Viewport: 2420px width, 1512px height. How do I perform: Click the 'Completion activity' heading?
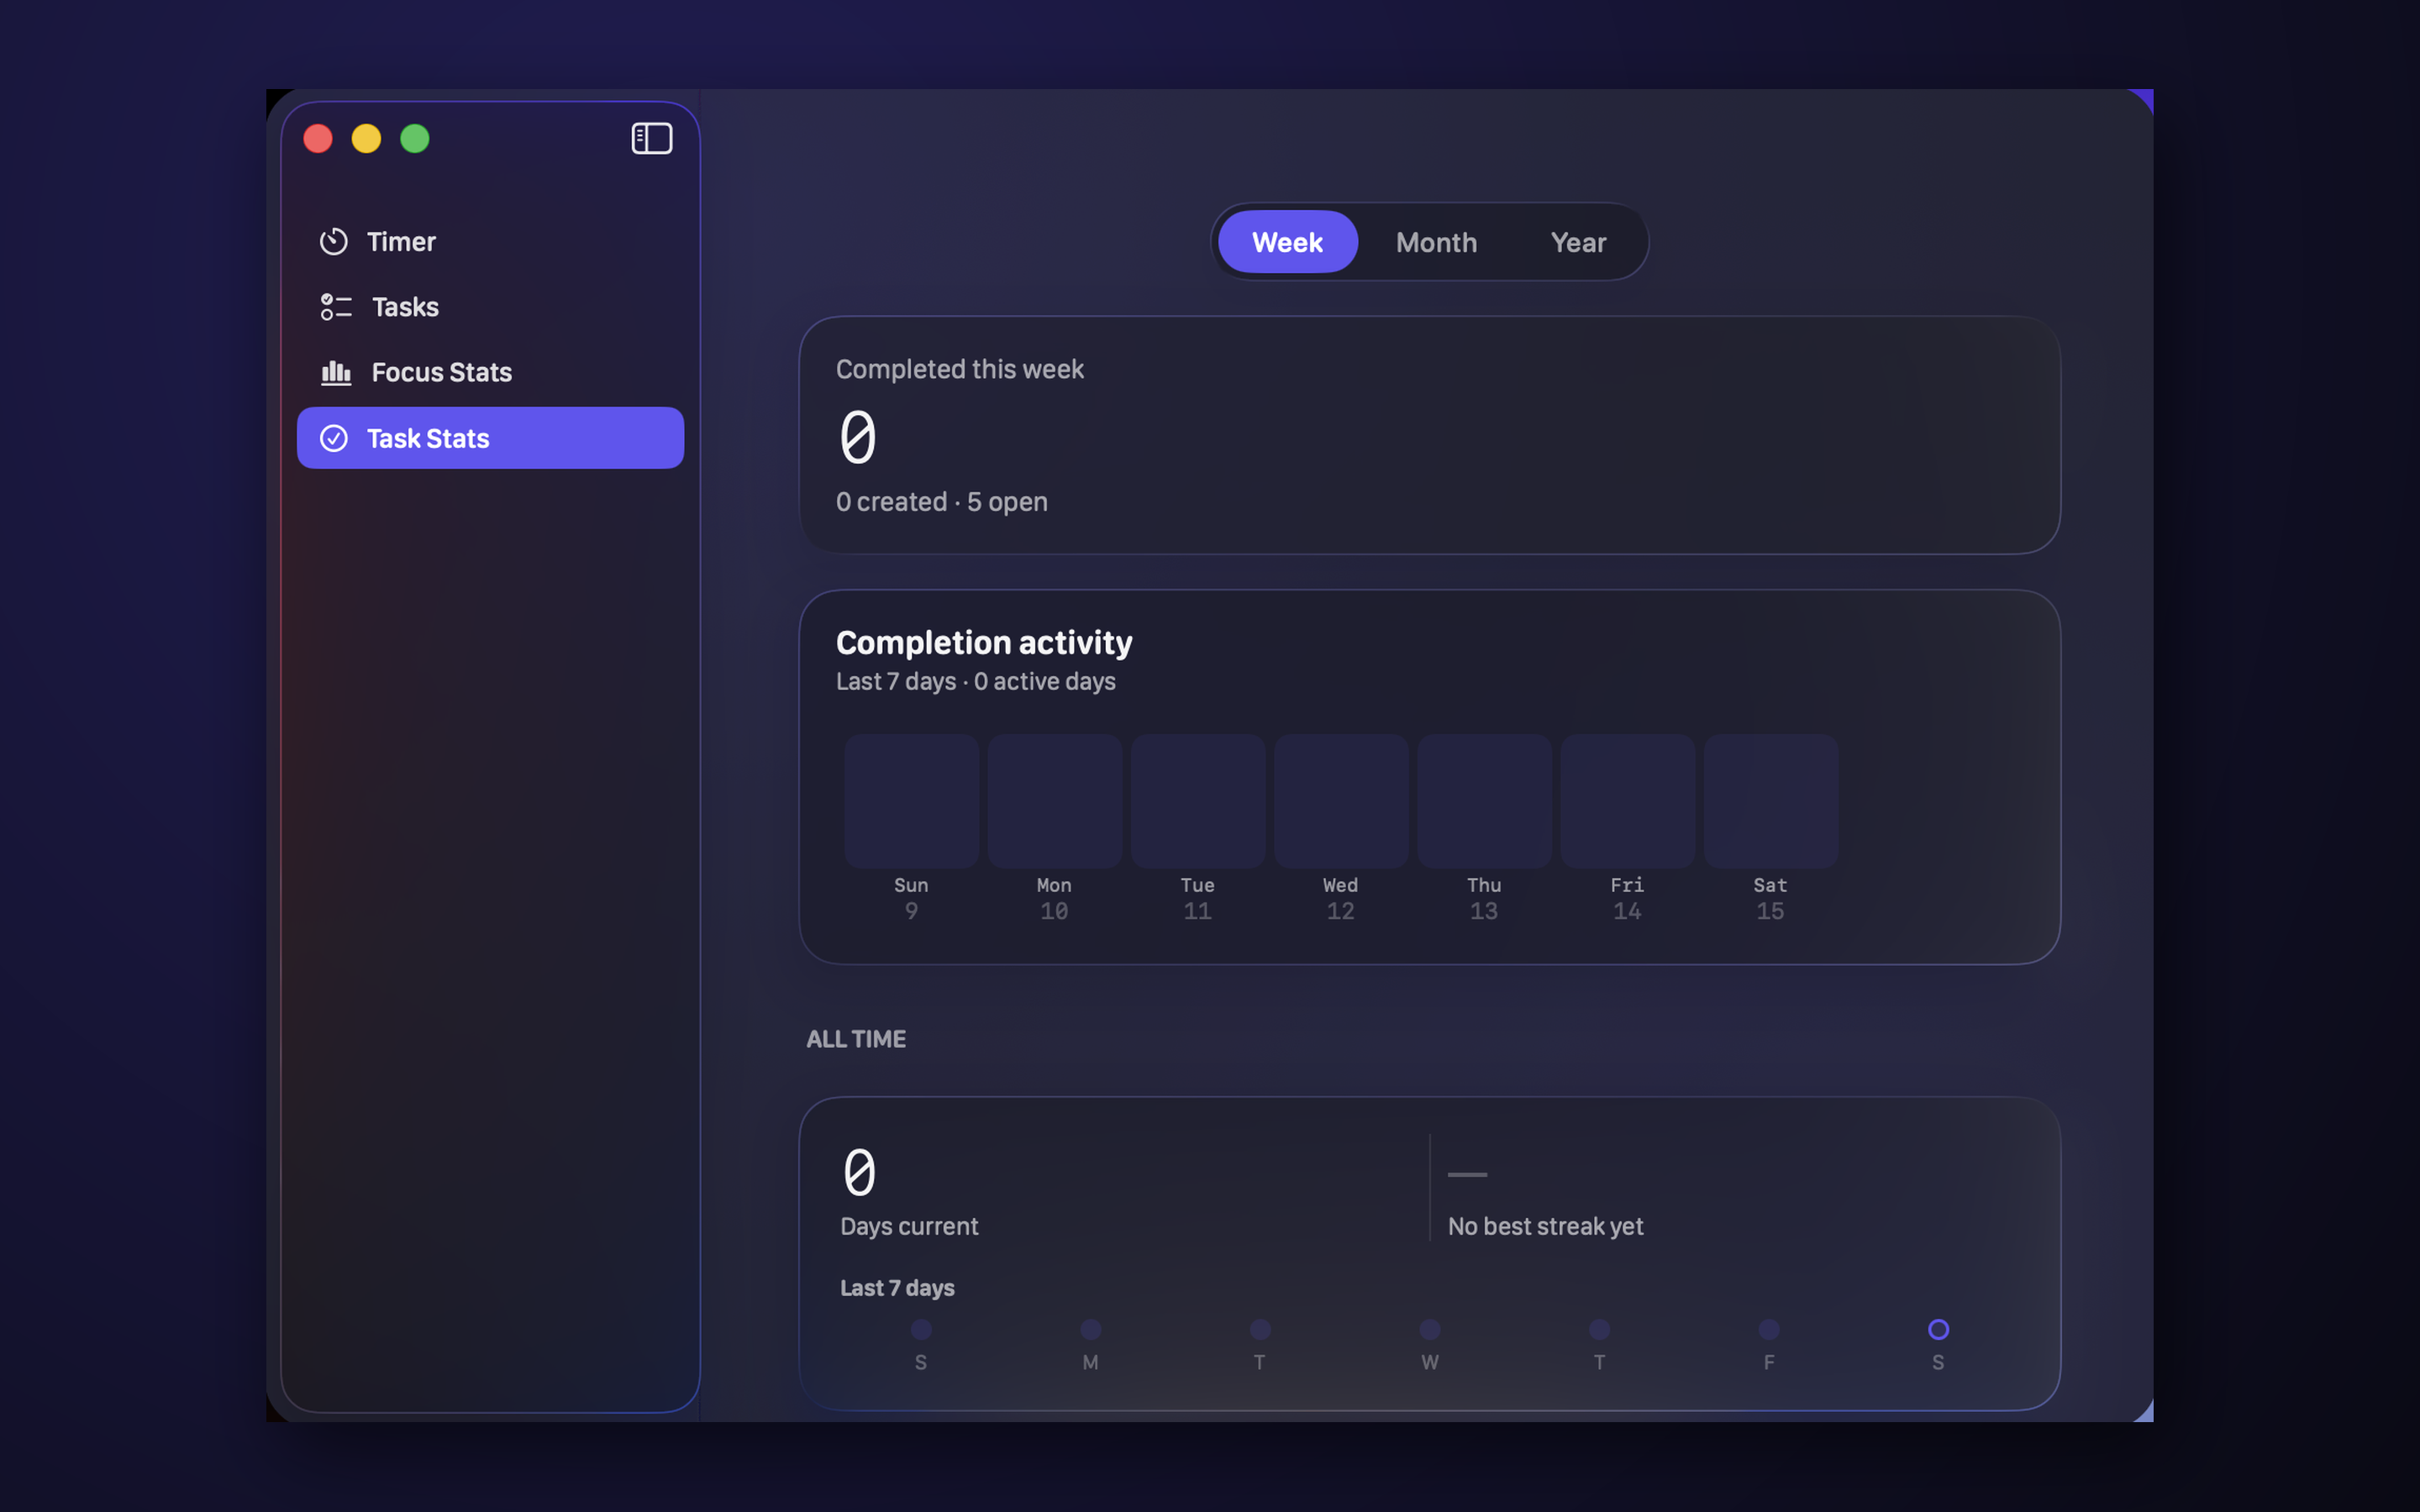point(984,642)
